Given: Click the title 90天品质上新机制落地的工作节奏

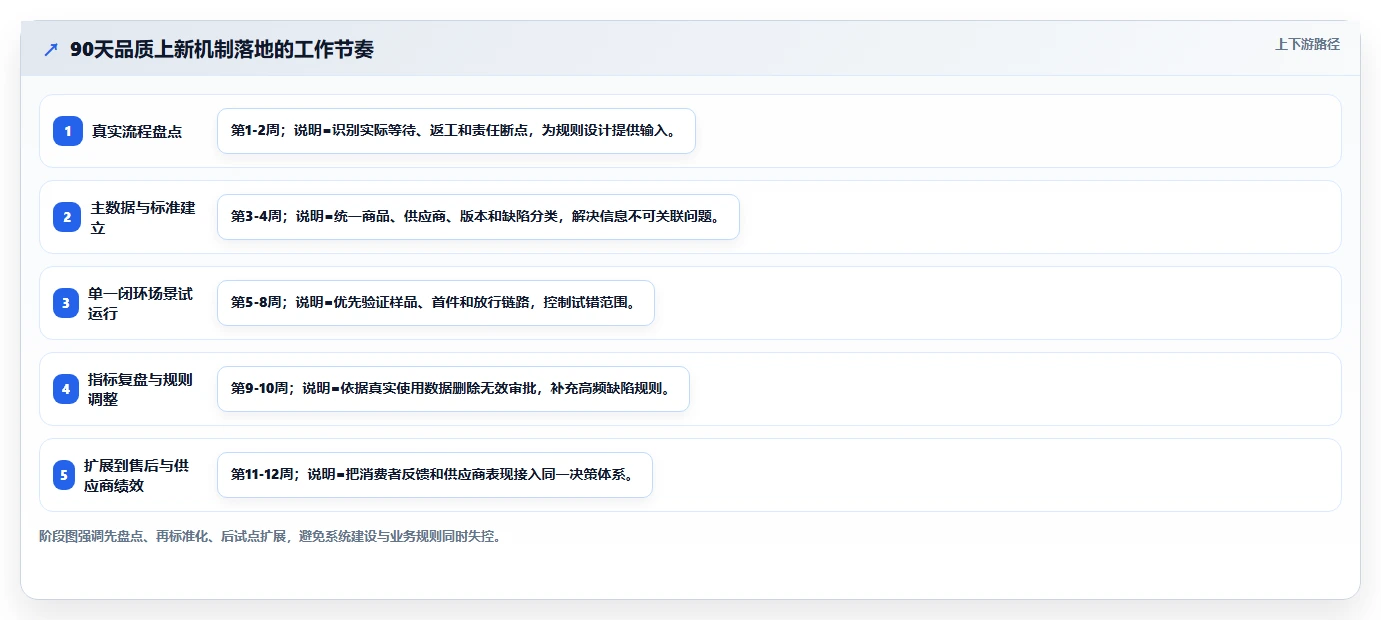Looking at the screenshot, I should coord(222,49).
